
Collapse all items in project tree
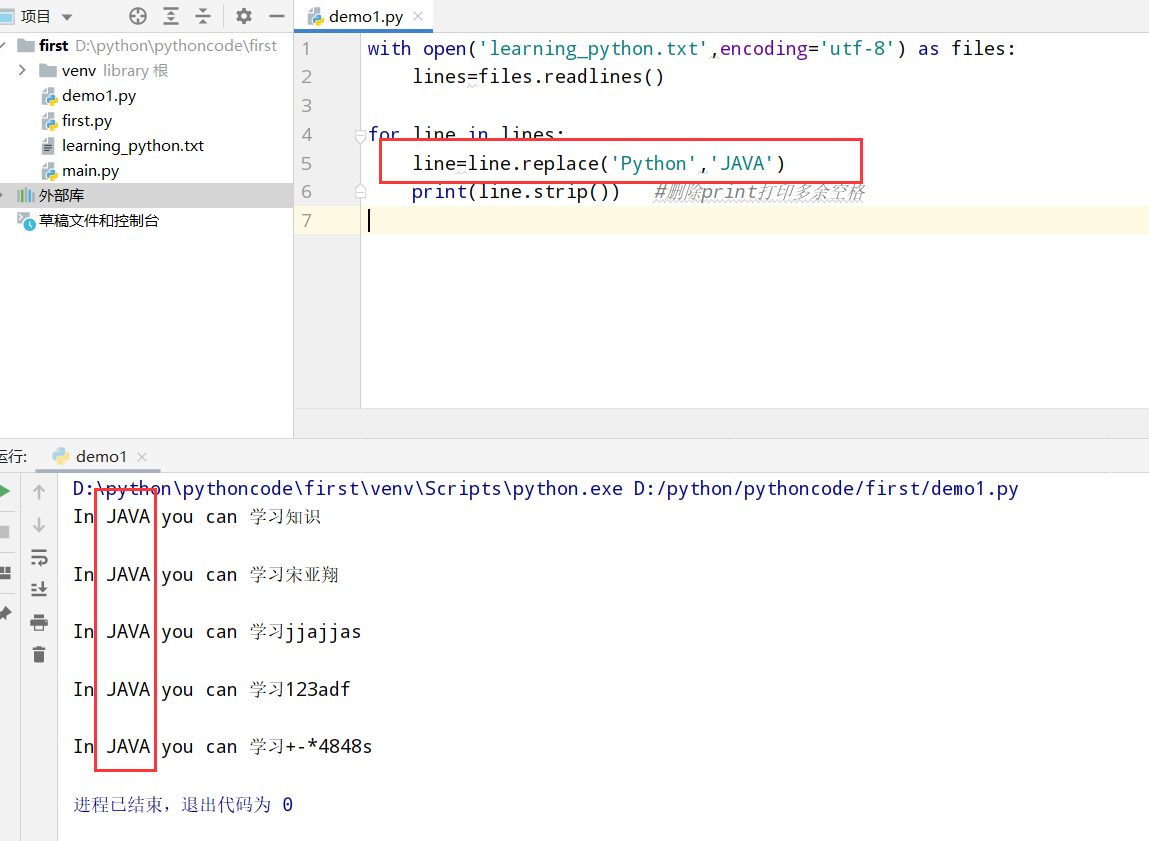[203, 15]
